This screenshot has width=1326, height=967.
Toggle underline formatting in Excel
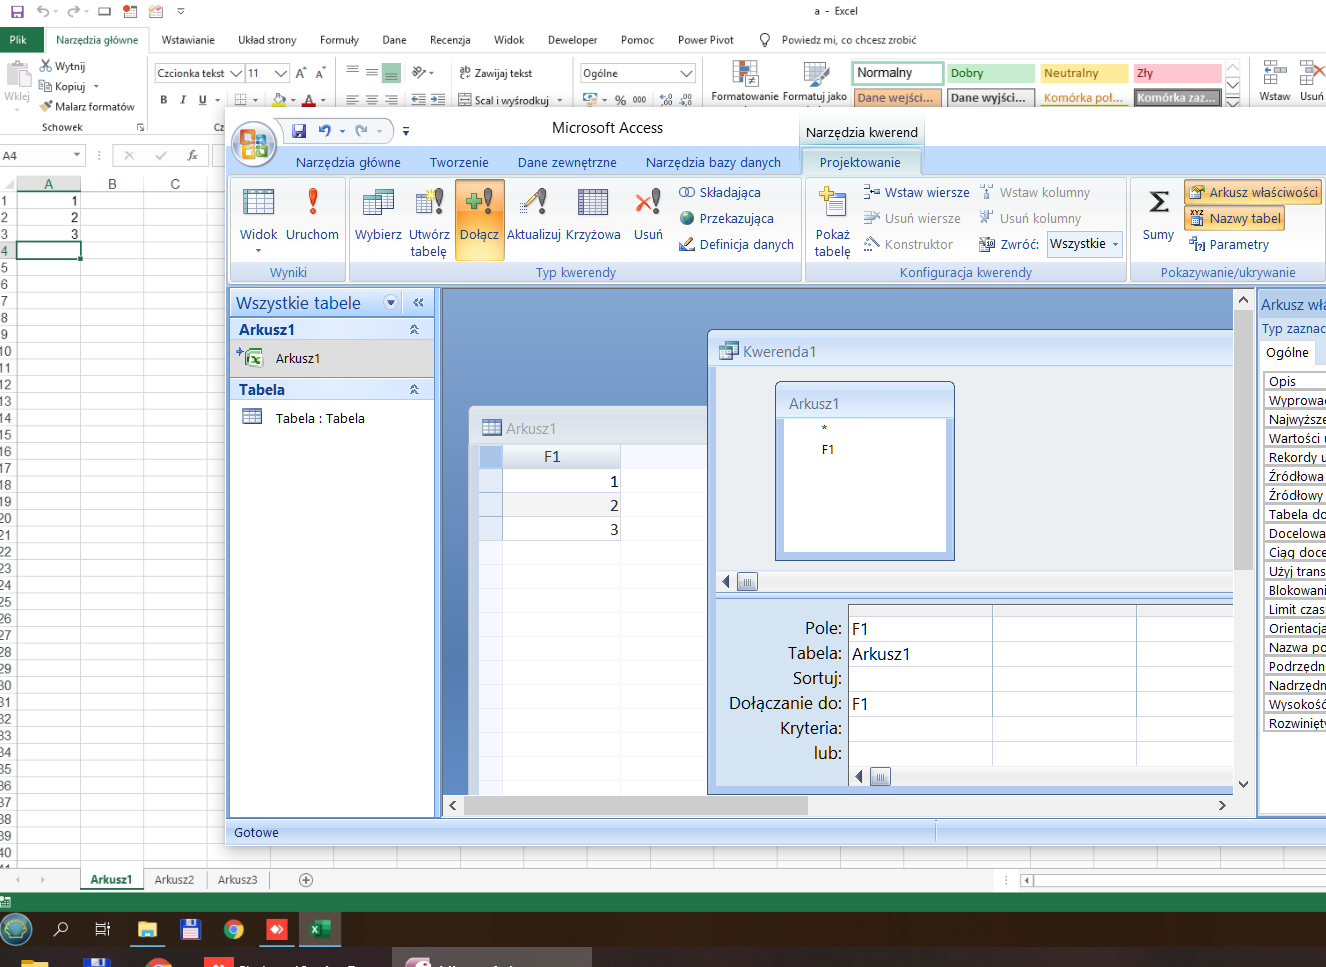click(x=203, y=100)
